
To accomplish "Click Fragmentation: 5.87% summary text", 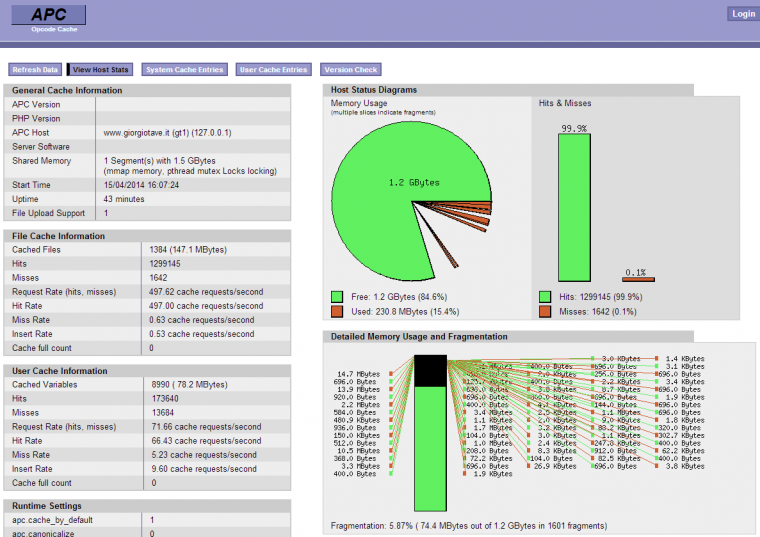I will click(469, 526).
